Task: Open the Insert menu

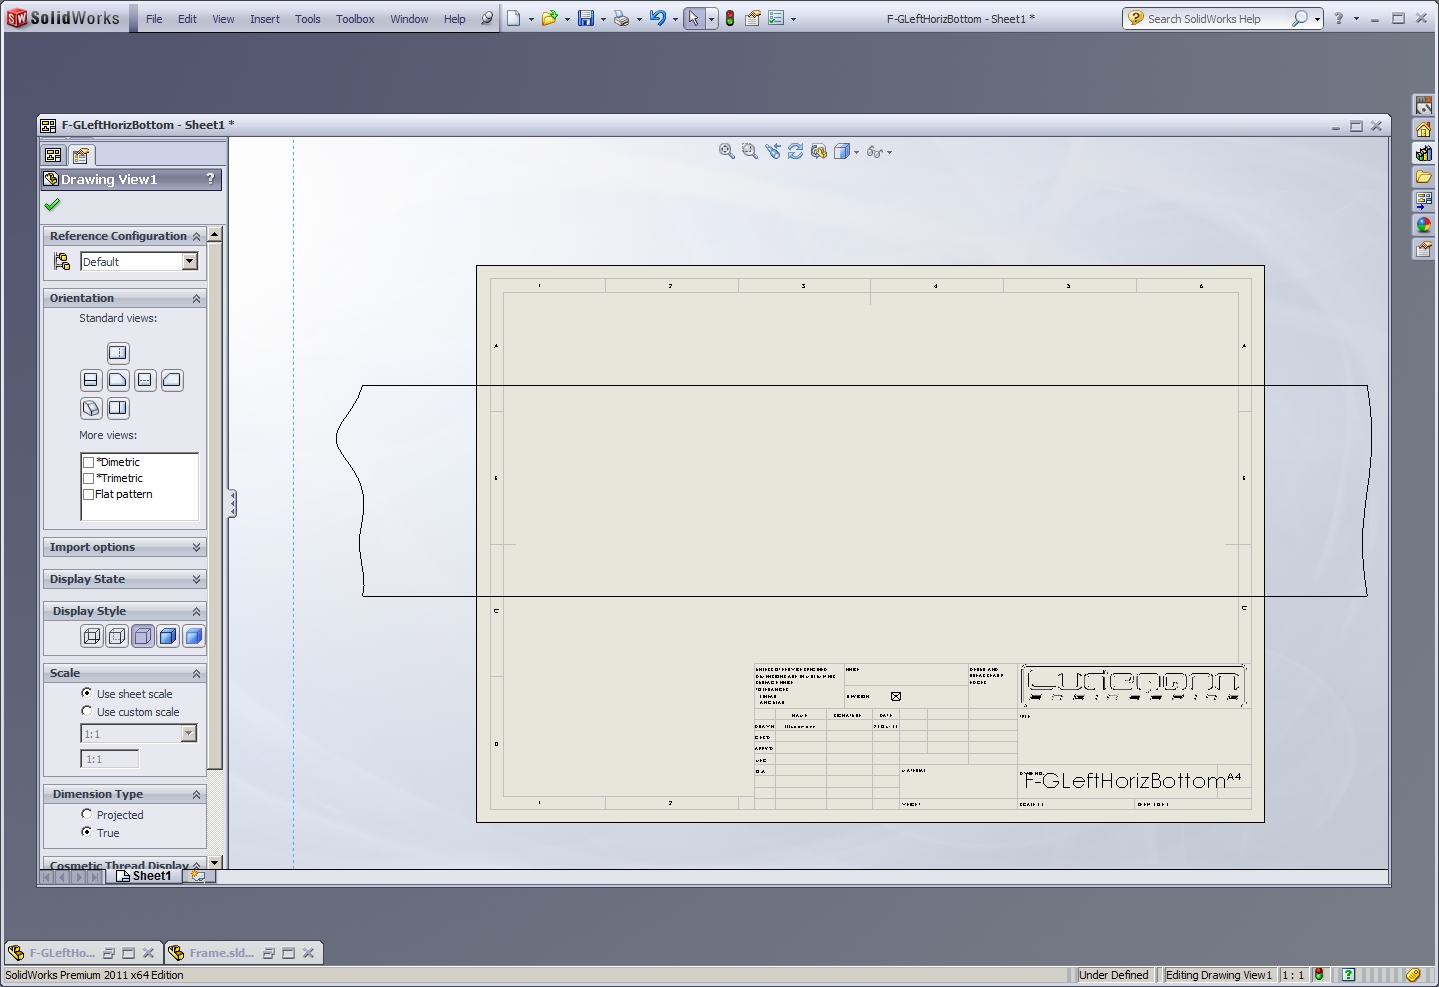Action: pyautogui.click(x=264, y=19)
